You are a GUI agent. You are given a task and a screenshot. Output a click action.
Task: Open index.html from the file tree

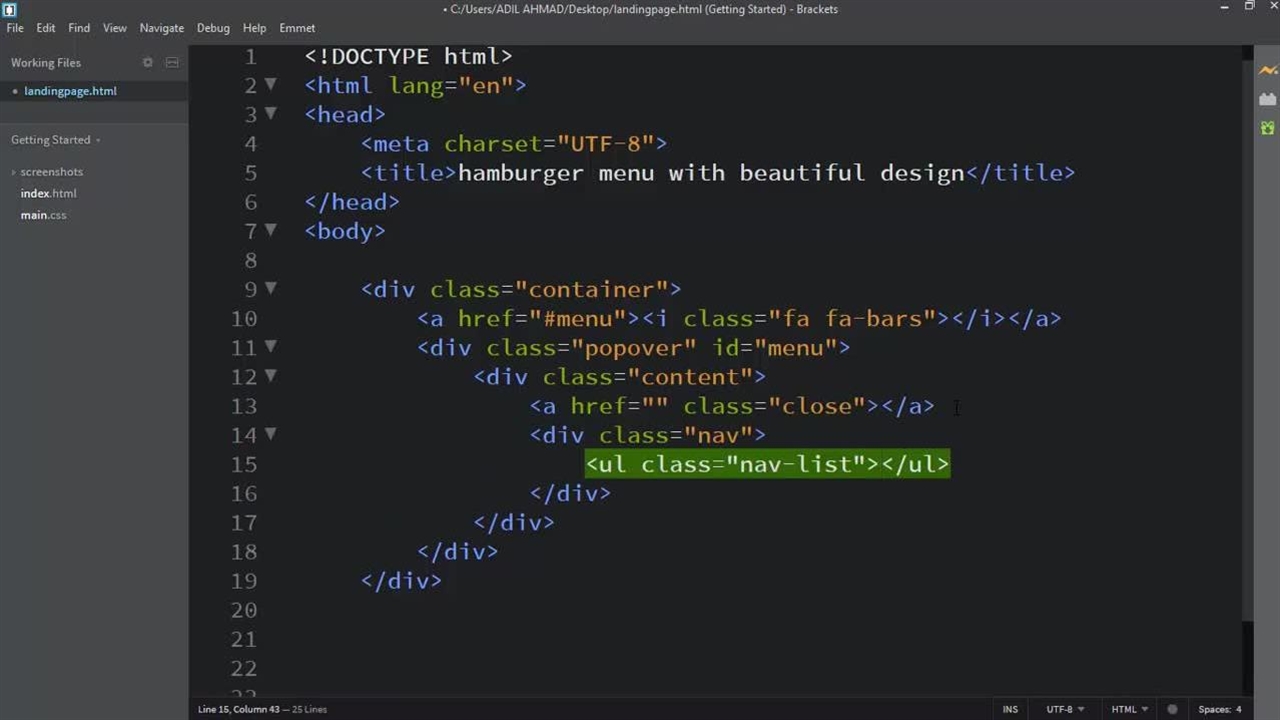point(48,193)
